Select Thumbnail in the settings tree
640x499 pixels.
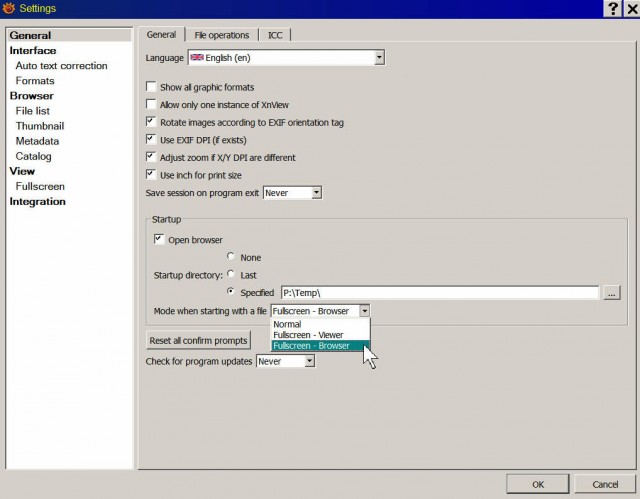click(40, 126)
